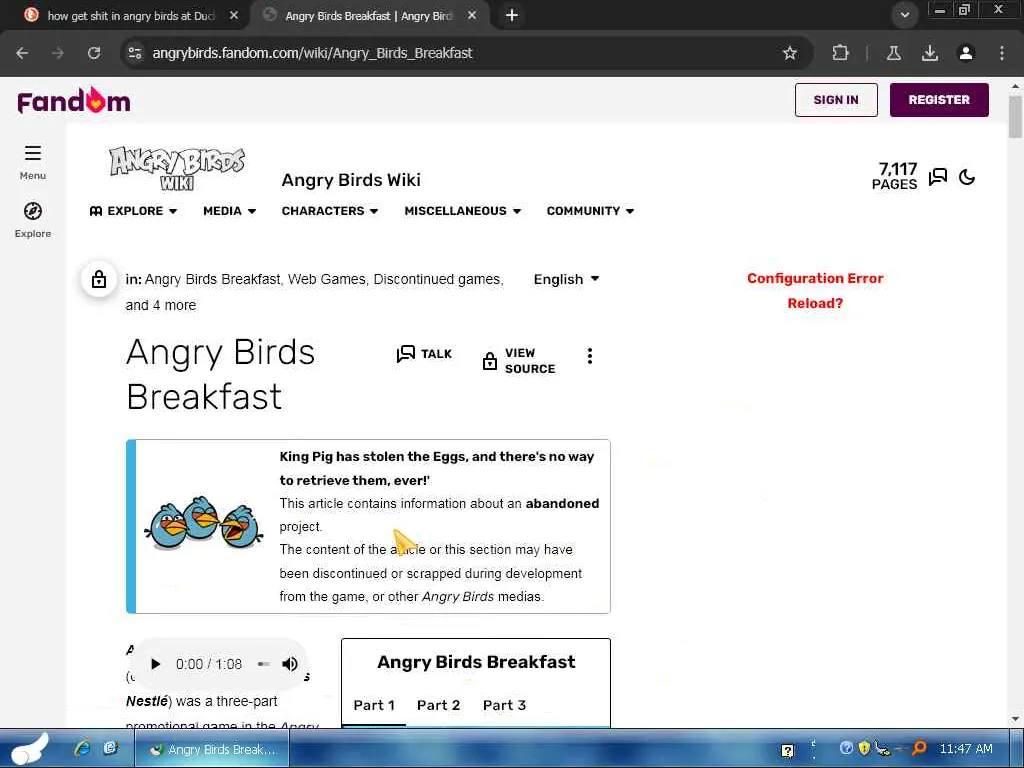
Task: Select the Part 2 infobox tab
Action: click(438, 705)
